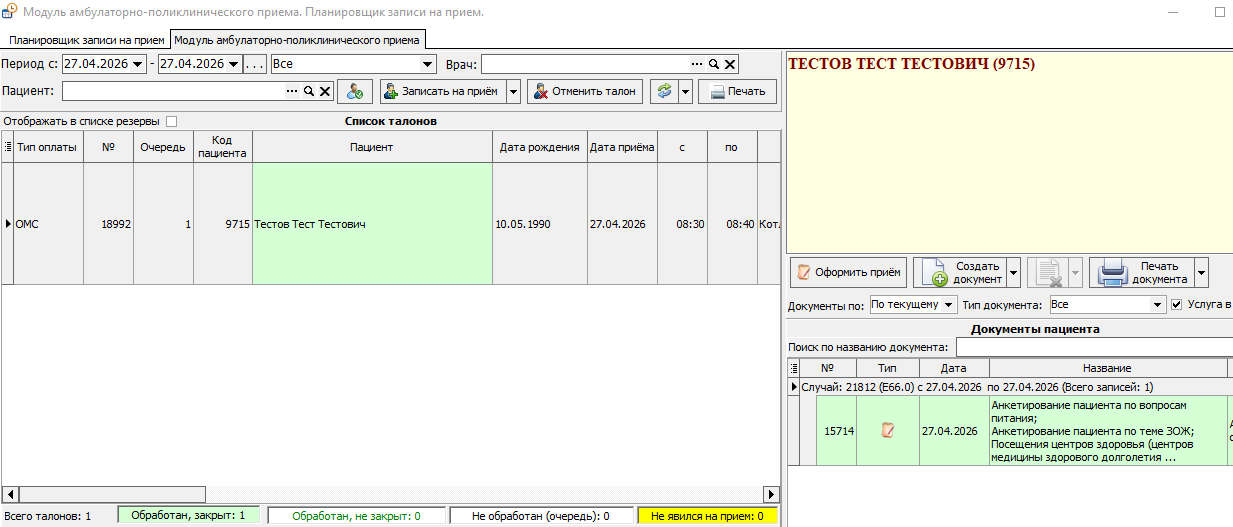Image resolution: width=1233 pixels, height=527 pixels.
Task: Clear the Врач field with the X icon
Action: coord(730,64)
